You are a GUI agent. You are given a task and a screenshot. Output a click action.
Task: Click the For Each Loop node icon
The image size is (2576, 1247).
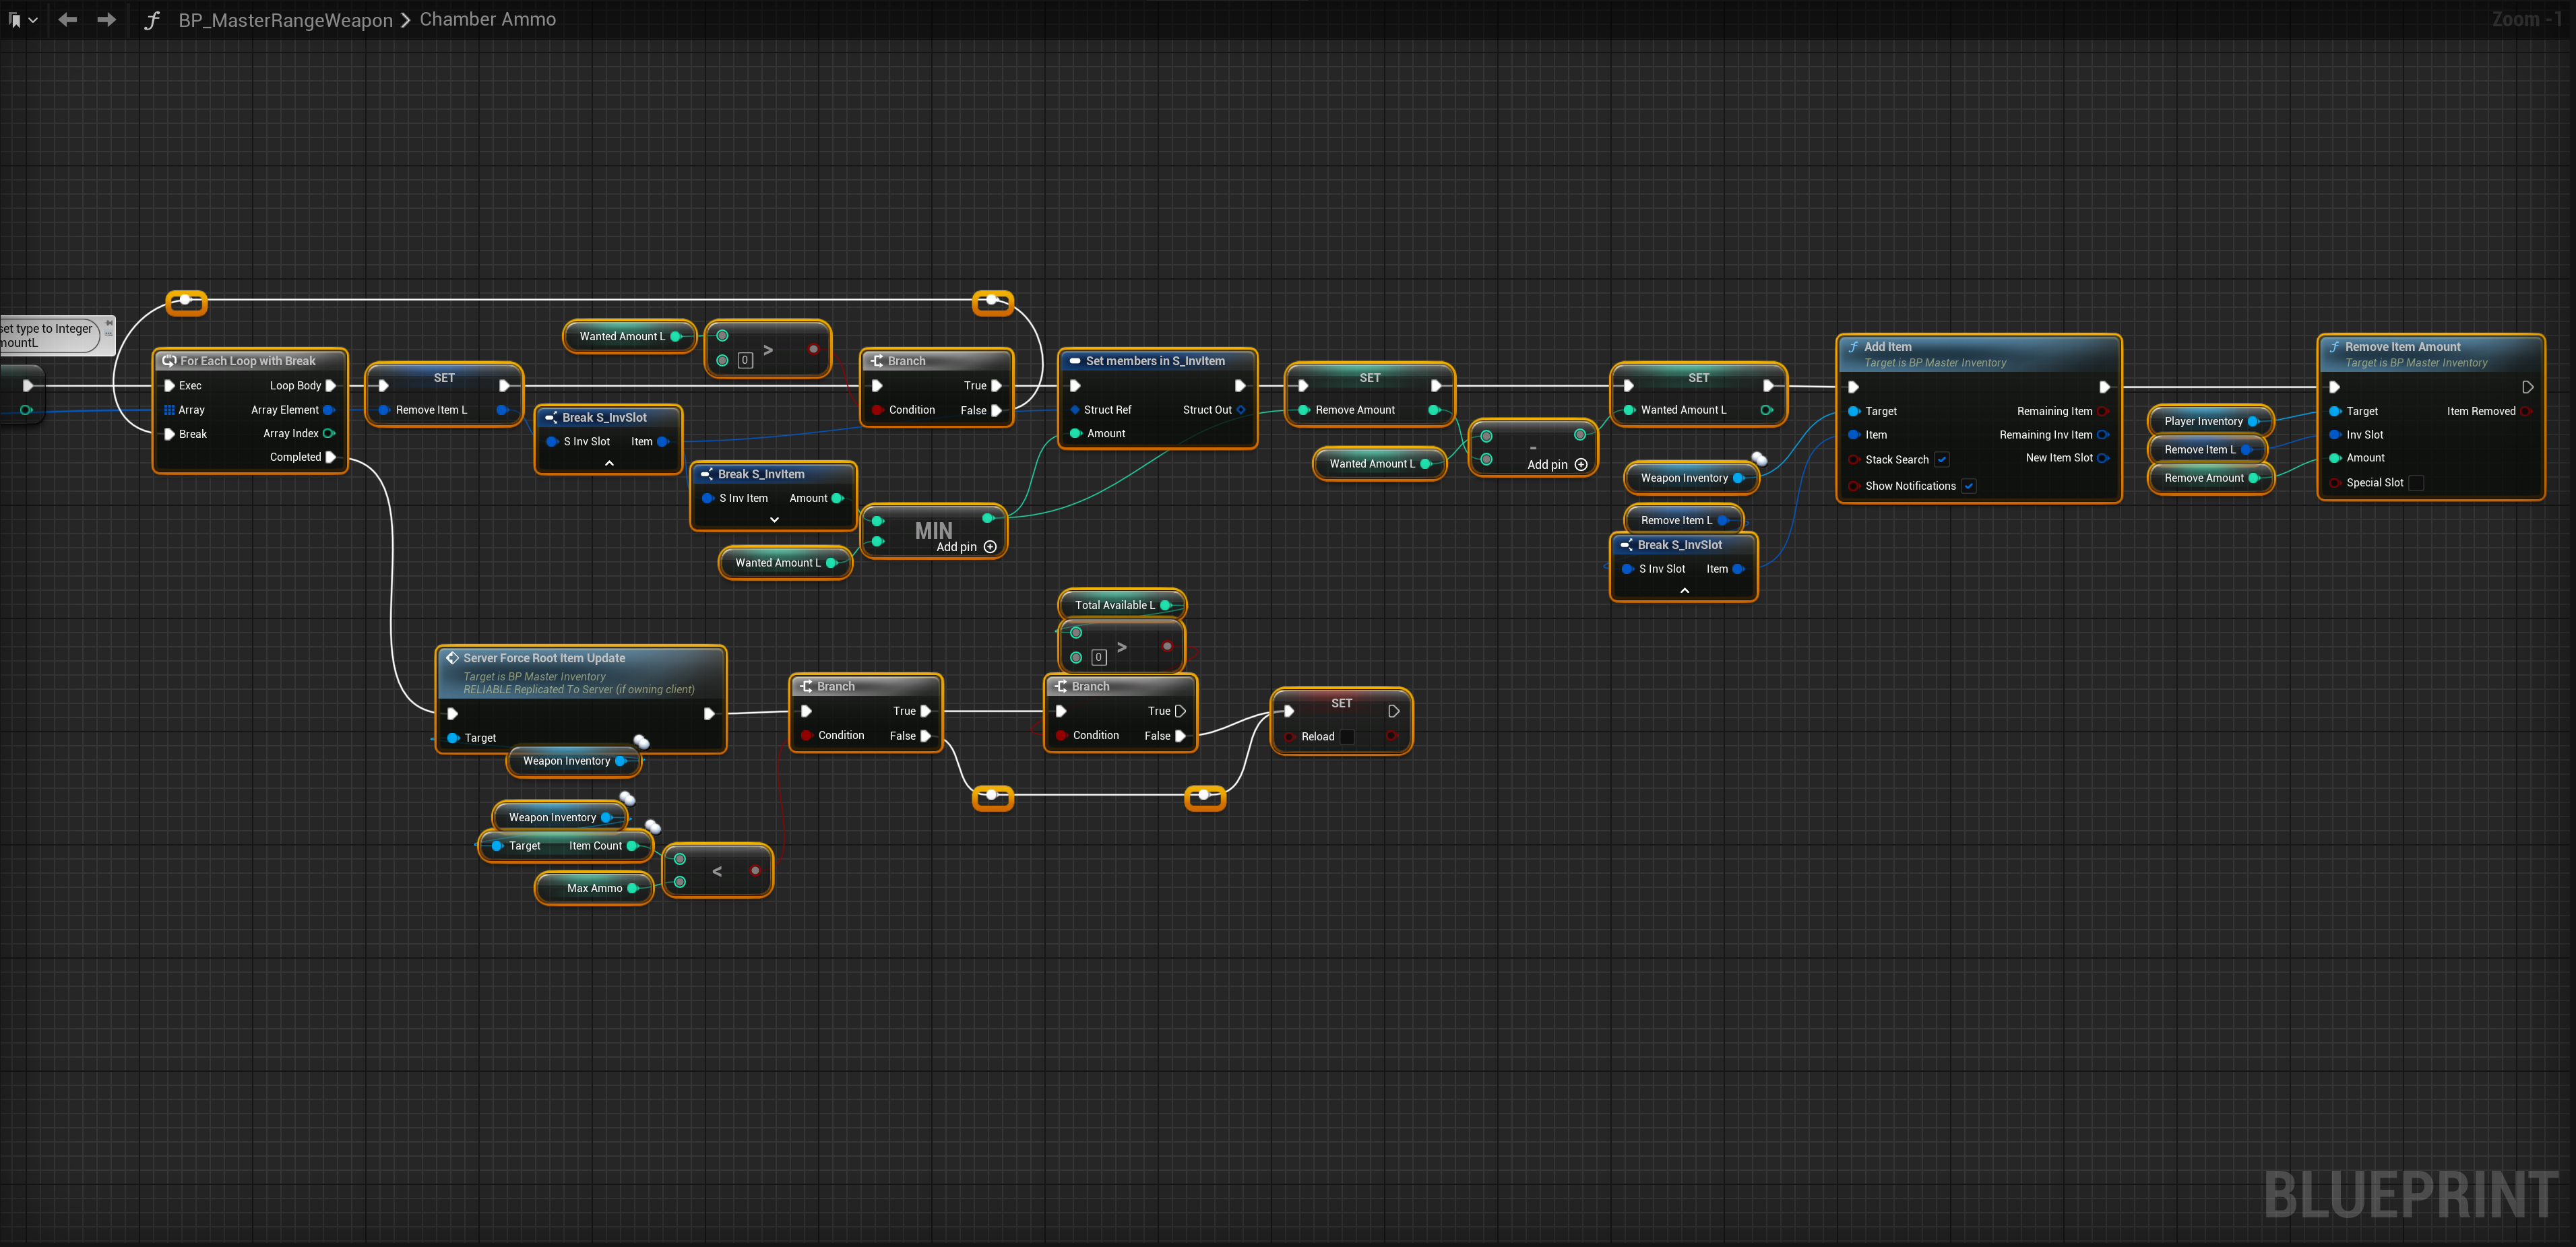[x=169, y=361]
